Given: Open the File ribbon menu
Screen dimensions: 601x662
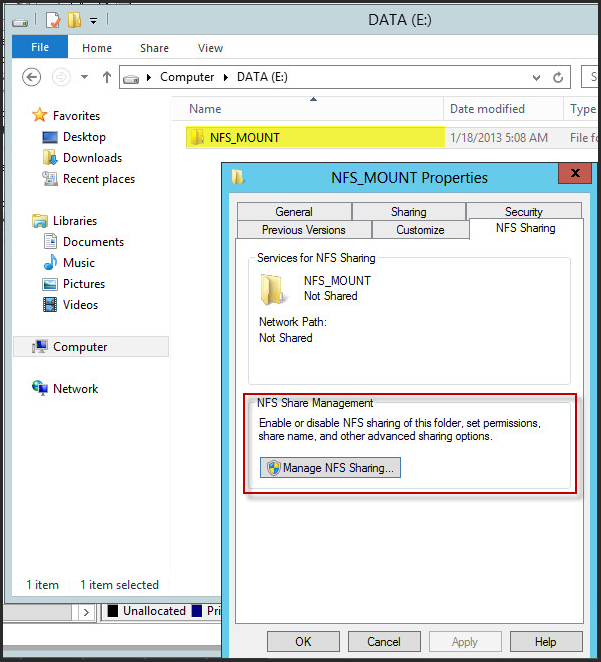Looking at the screenshot, I should click(40, 47).
